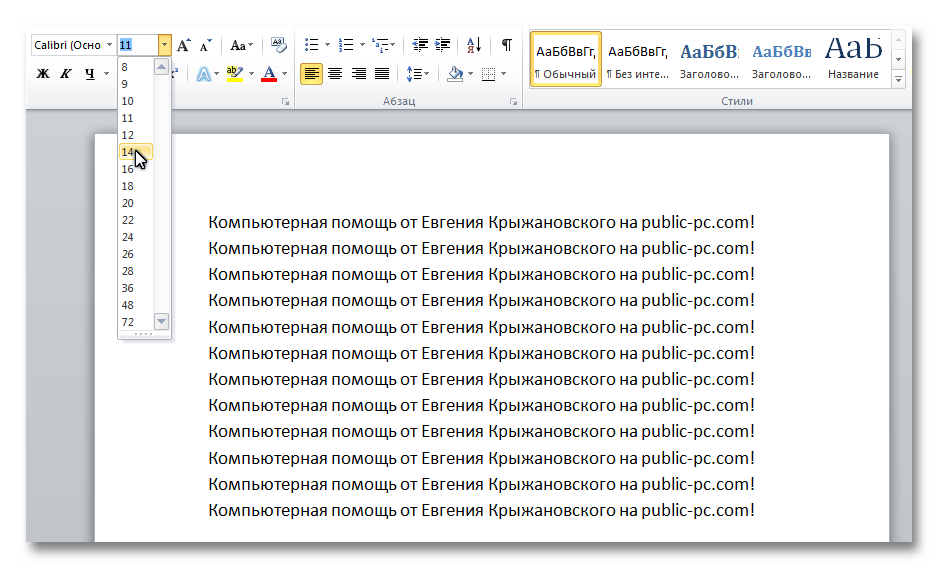938x568 pixels.
Task: Choose font size 14 in list
Action: coord(136,152)
